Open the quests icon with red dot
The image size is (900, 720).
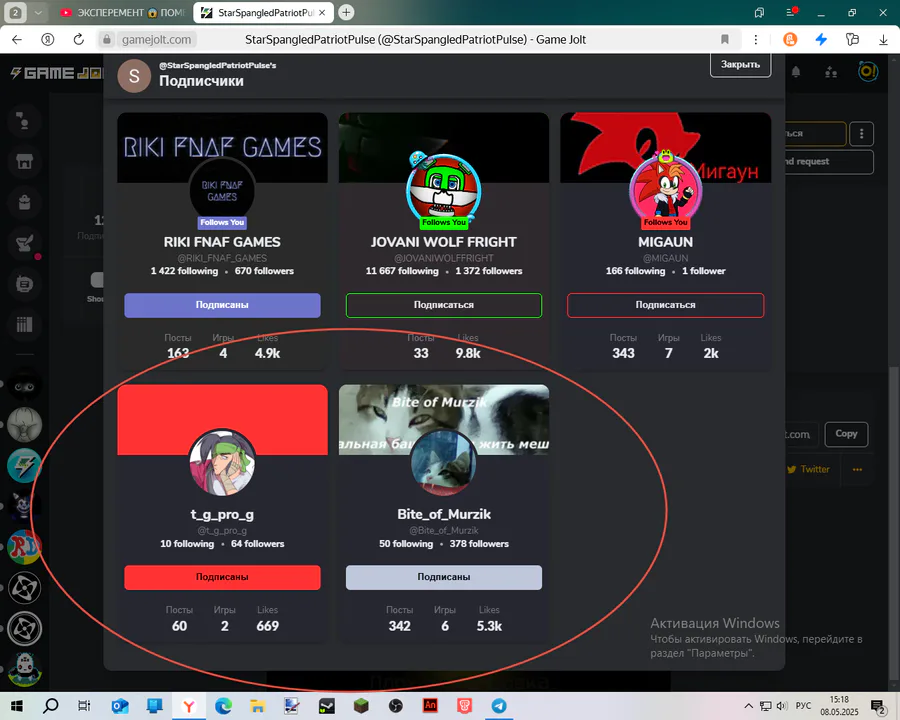coord(25,243)
